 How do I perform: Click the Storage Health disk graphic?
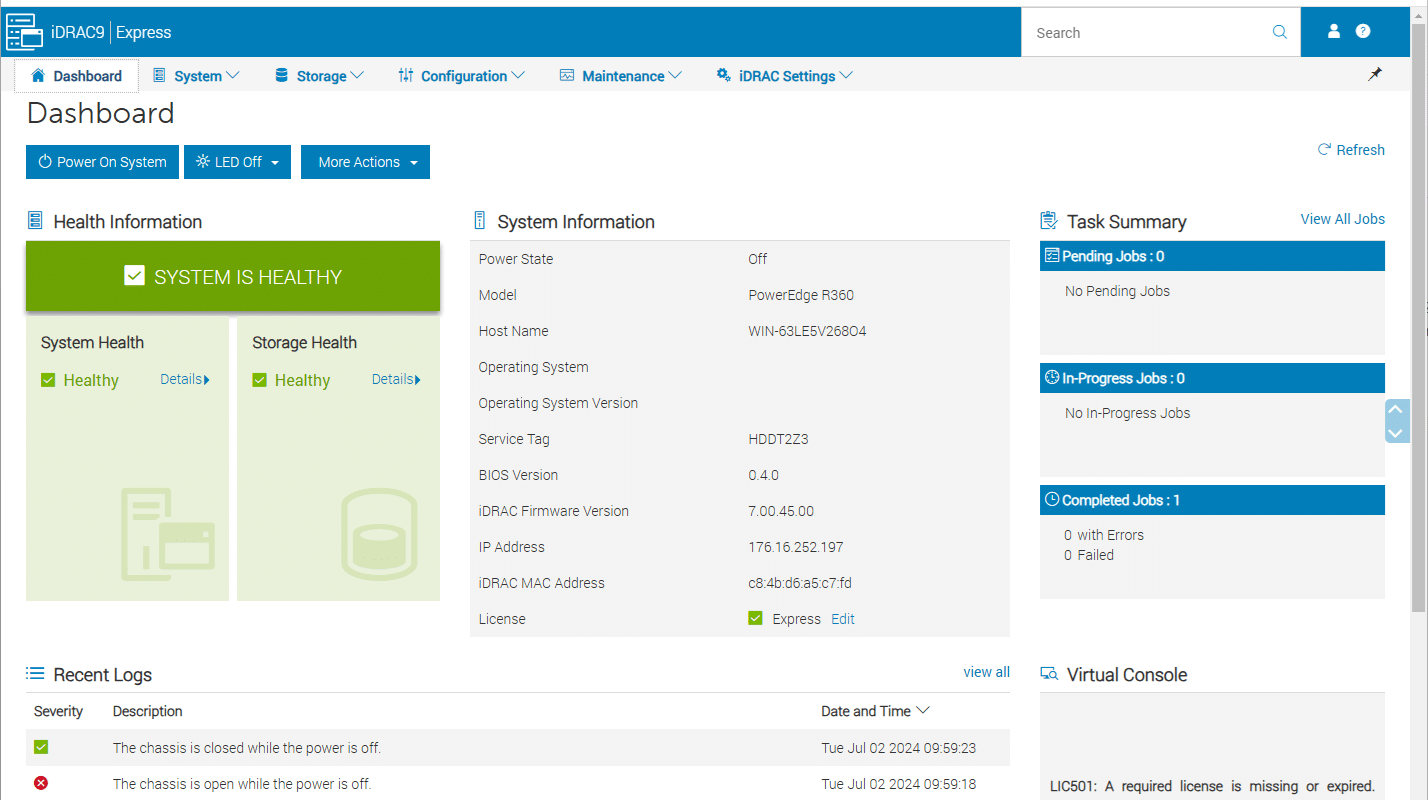pos(379,534)
